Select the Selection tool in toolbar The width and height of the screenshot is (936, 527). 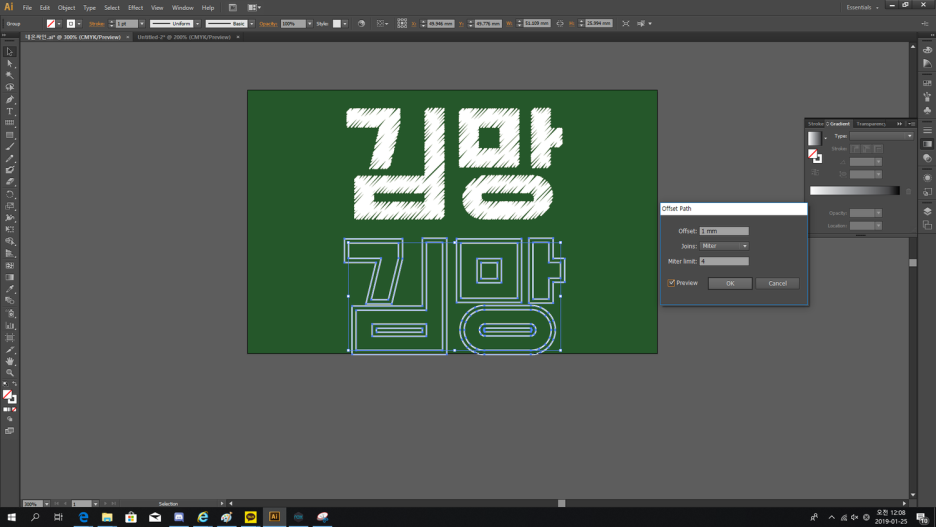(x=10, y=52)
